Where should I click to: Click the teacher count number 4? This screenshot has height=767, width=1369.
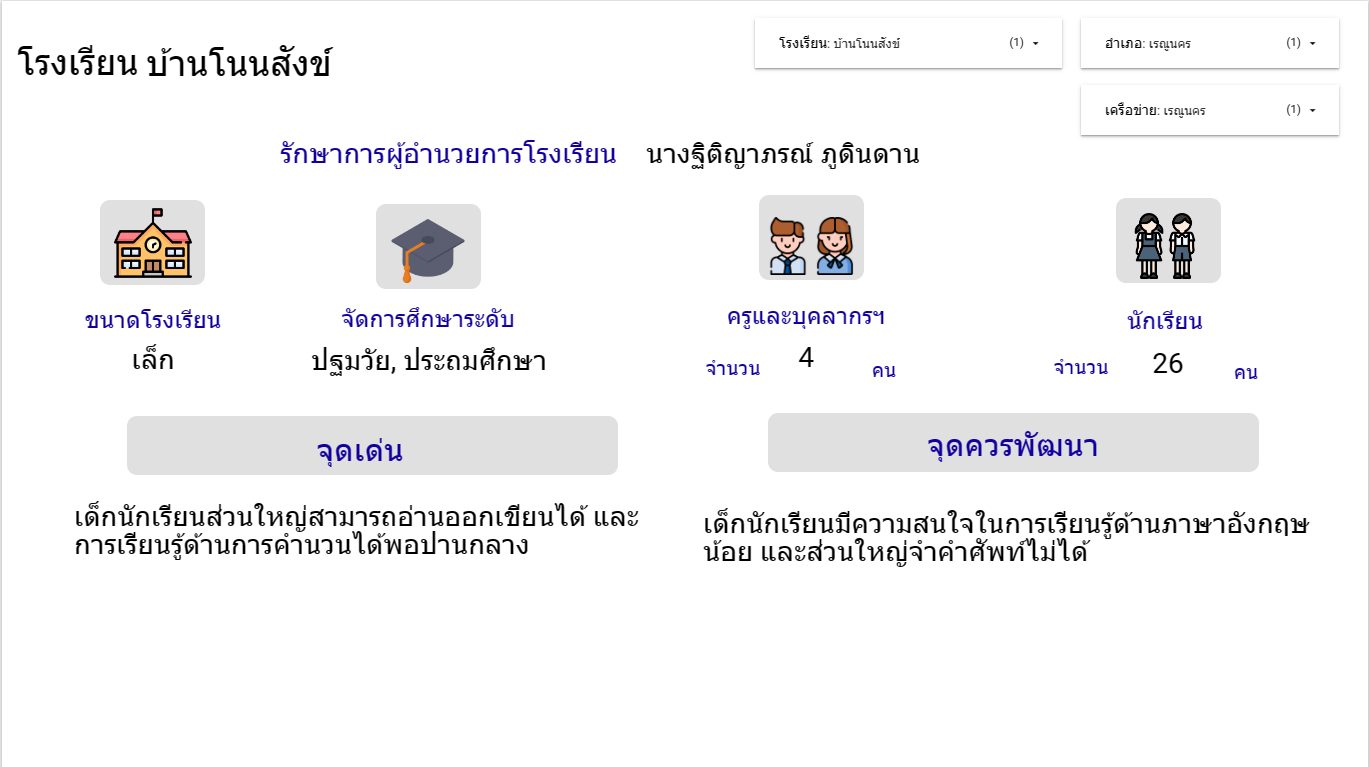pos(806,358)
